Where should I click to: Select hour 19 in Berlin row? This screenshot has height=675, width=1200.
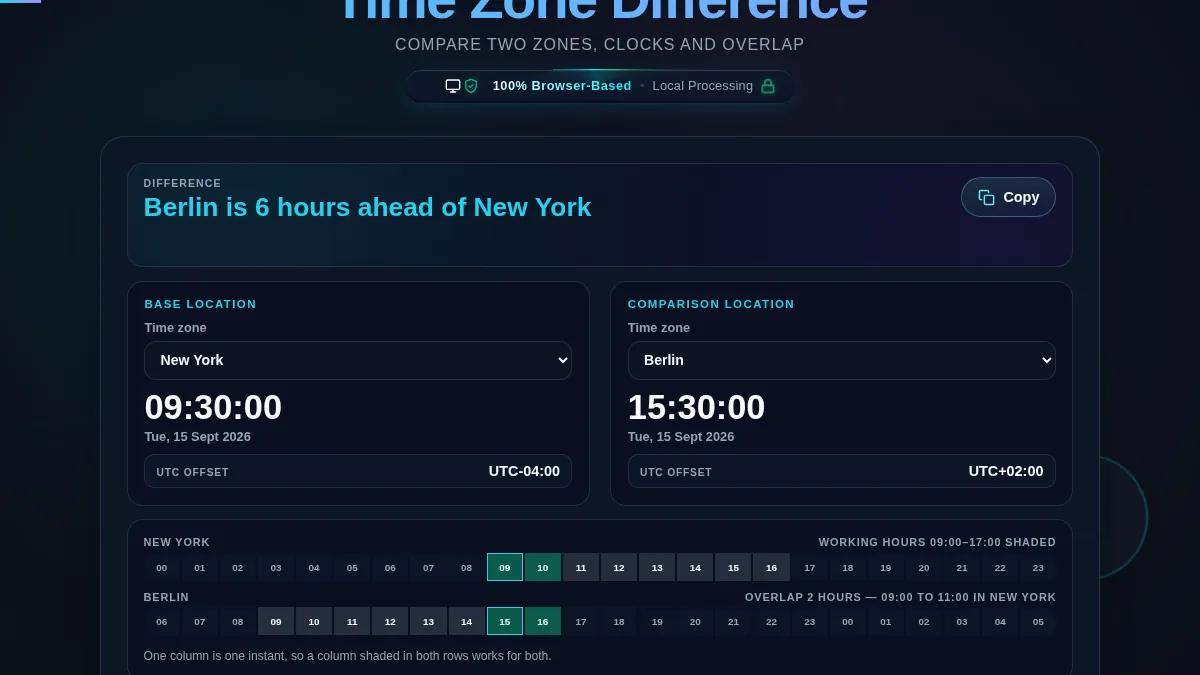point(657,621)
